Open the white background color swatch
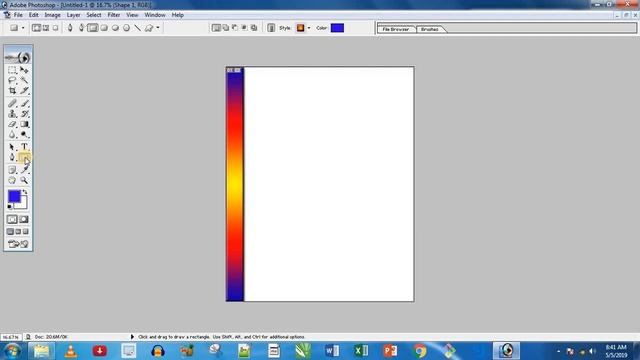This screenshot has width=640, height=360. click(23, 205)
